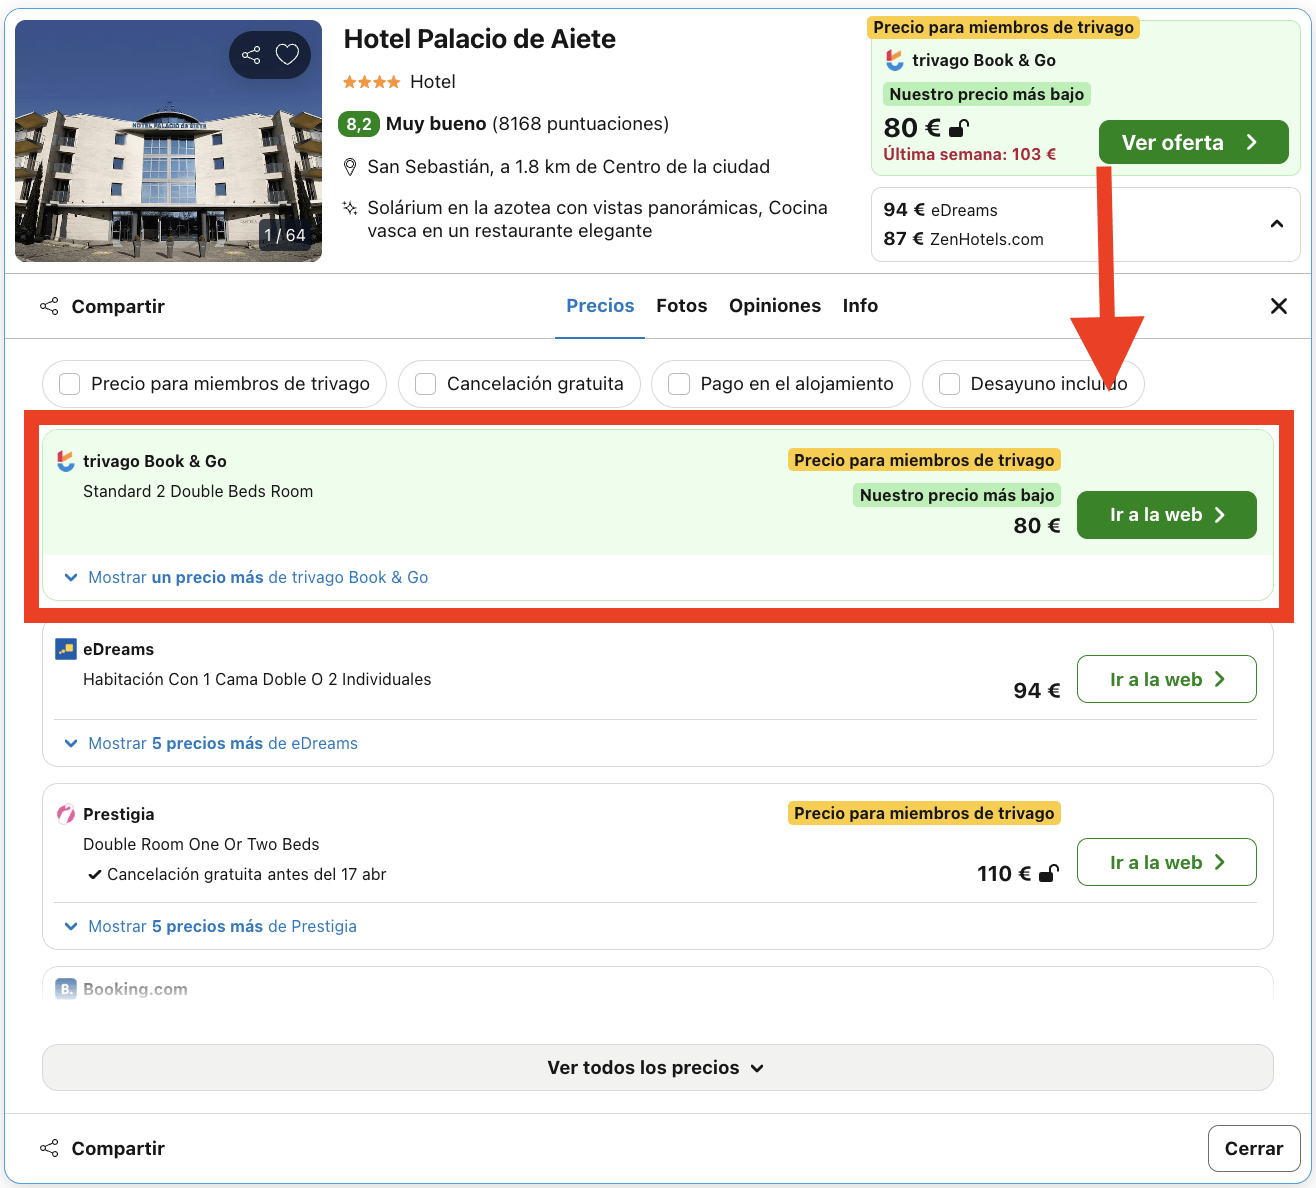Click the green 8,2 rating badge

(x=359, y=124)
